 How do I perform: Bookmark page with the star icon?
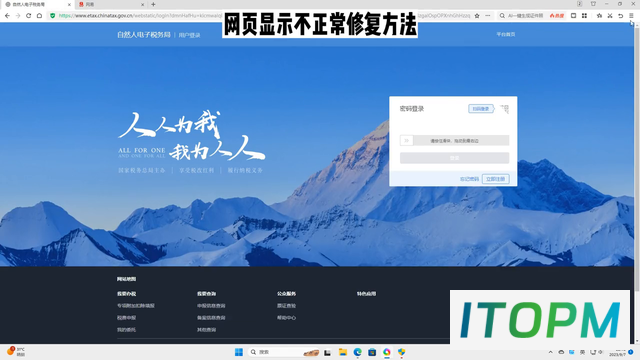(477, 16)
